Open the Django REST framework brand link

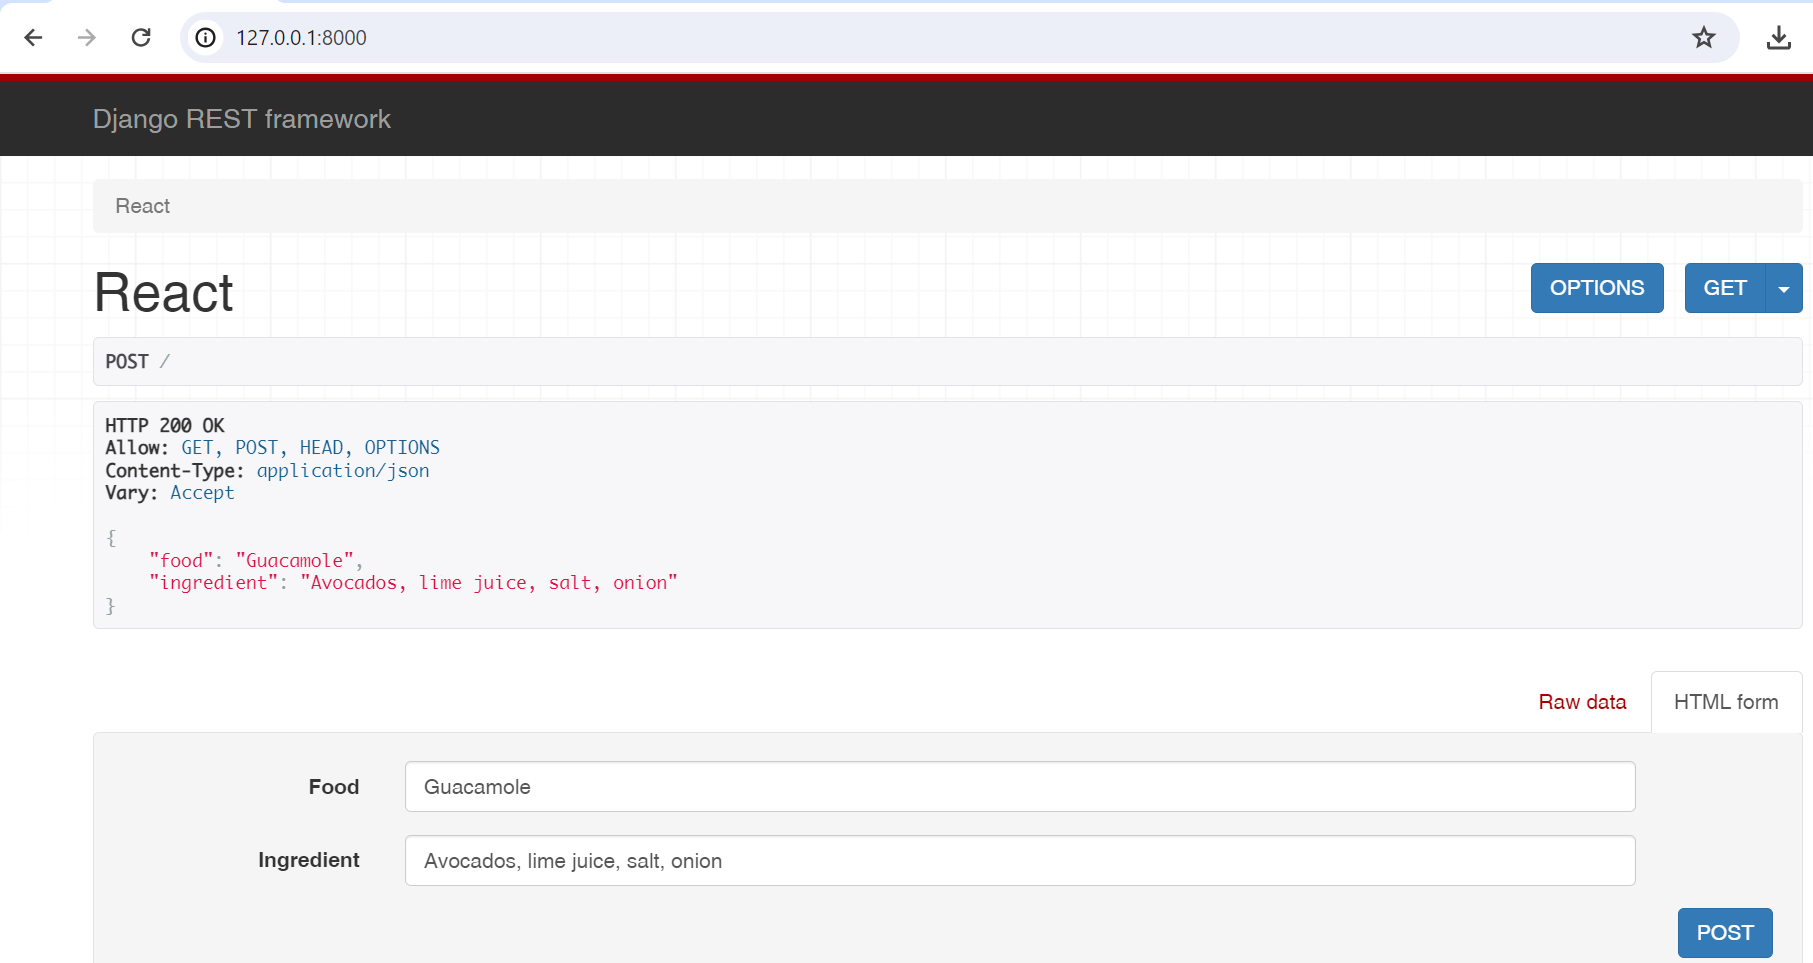[x=241, y=119]
